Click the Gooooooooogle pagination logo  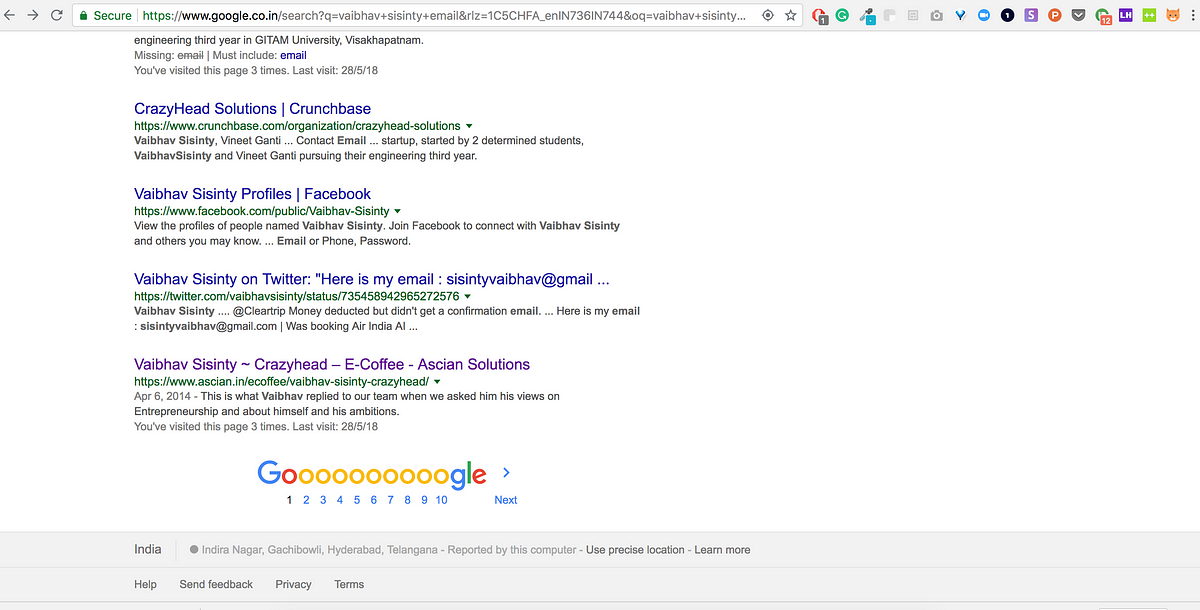coord(372,475)
